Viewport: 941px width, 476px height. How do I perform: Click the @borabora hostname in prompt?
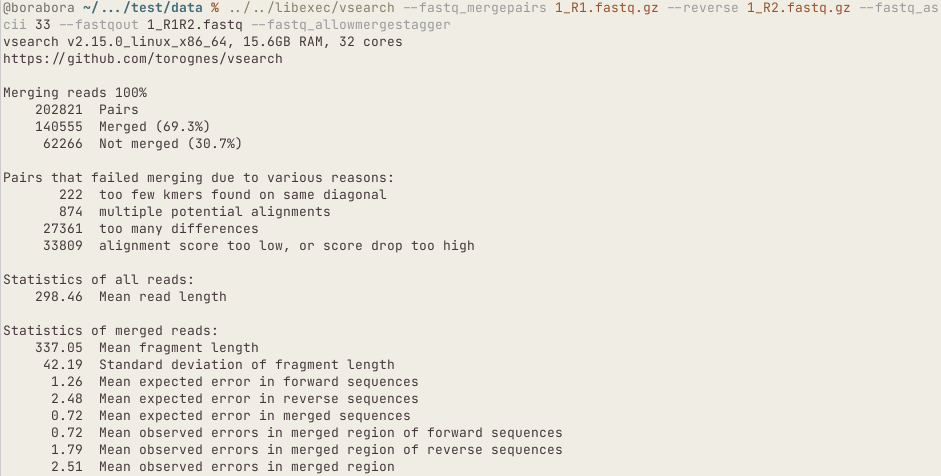click(x=38, y=8)
